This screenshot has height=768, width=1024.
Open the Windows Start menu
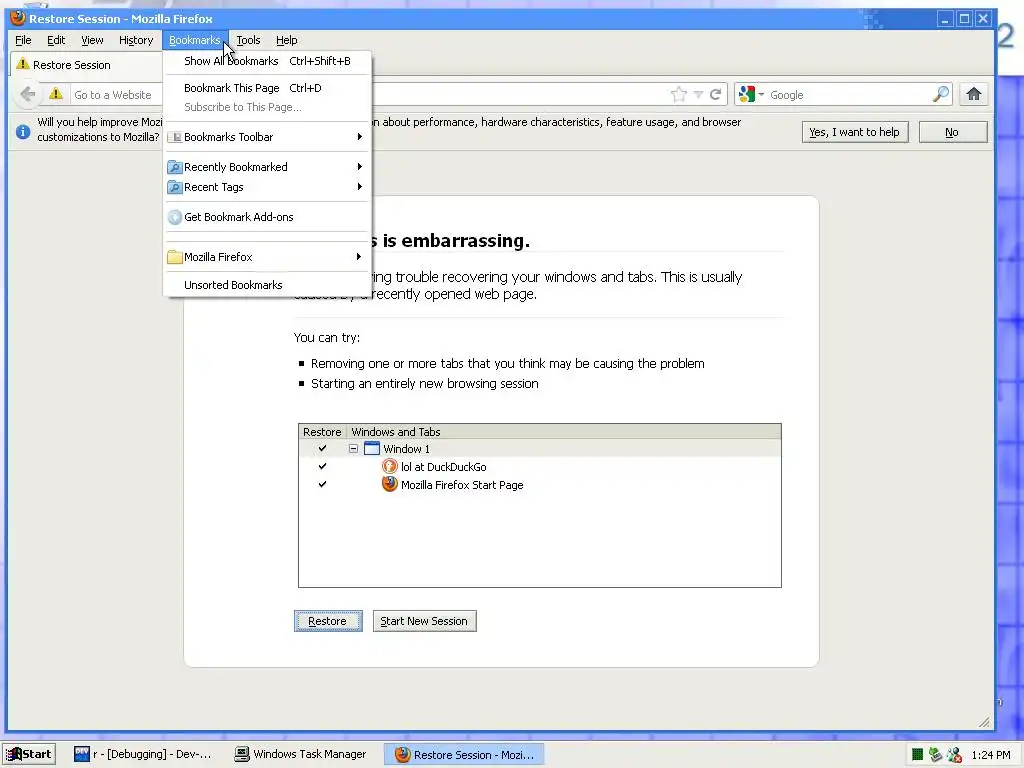29,754
